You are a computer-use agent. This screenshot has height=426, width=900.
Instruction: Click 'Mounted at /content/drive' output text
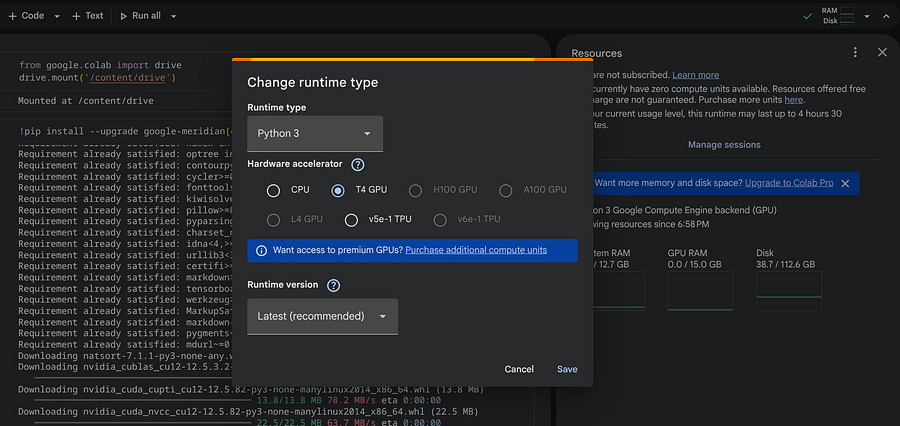pyautogui.click(x=86, y=101)
